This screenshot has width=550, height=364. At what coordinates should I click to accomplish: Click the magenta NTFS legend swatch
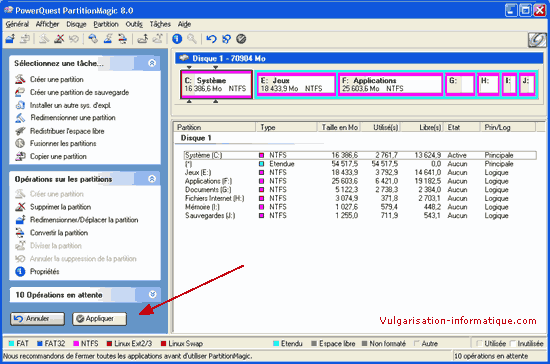tap(76, 343)
